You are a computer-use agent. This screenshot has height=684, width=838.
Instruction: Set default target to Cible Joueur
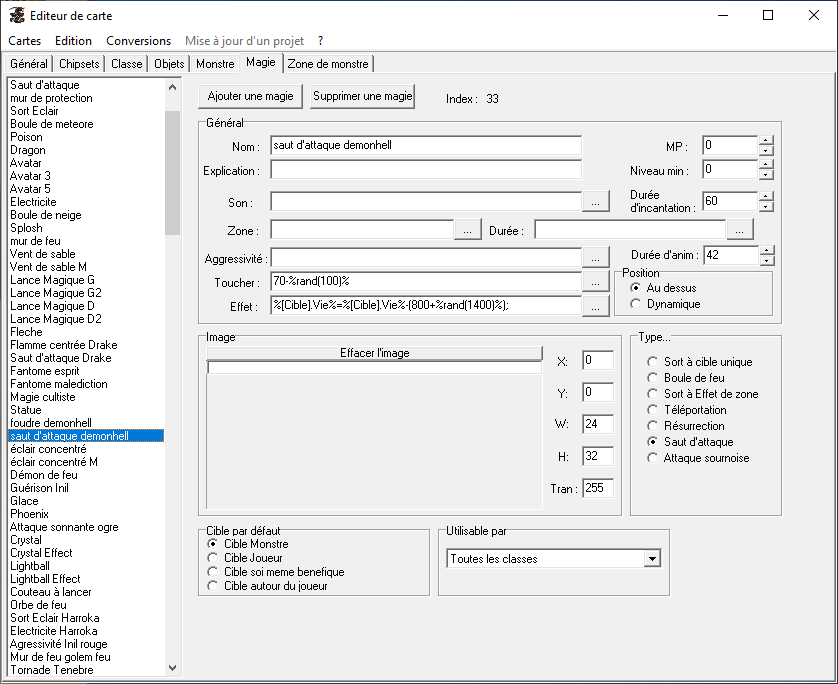click(x=212, y=558)
